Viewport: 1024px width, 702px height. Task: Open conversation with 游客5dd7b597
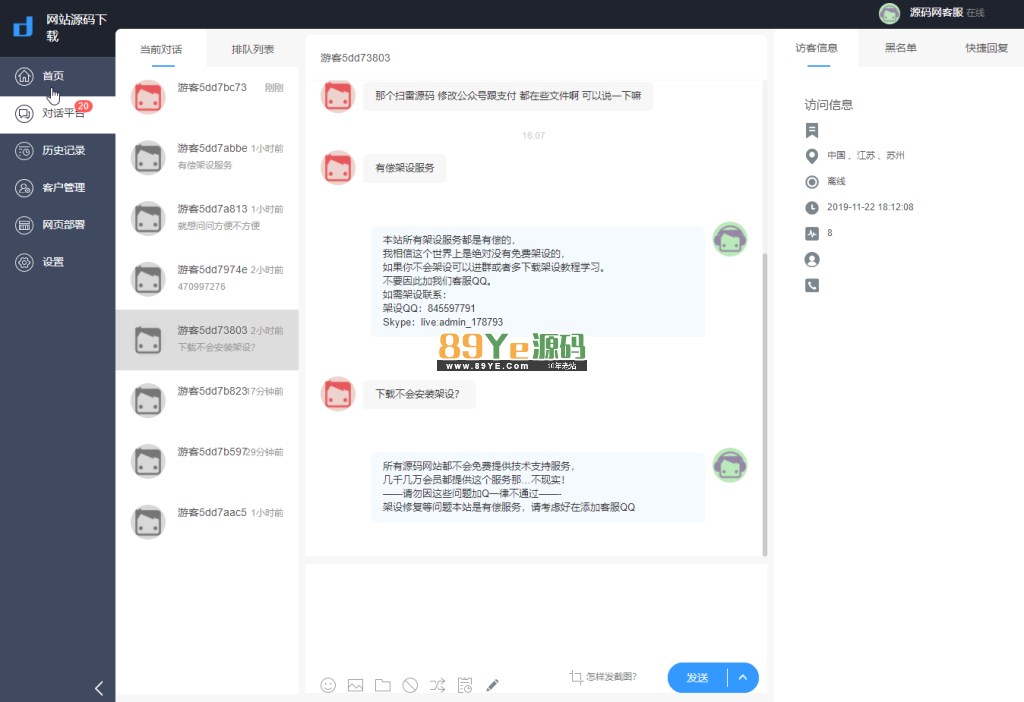coord(207,461)
